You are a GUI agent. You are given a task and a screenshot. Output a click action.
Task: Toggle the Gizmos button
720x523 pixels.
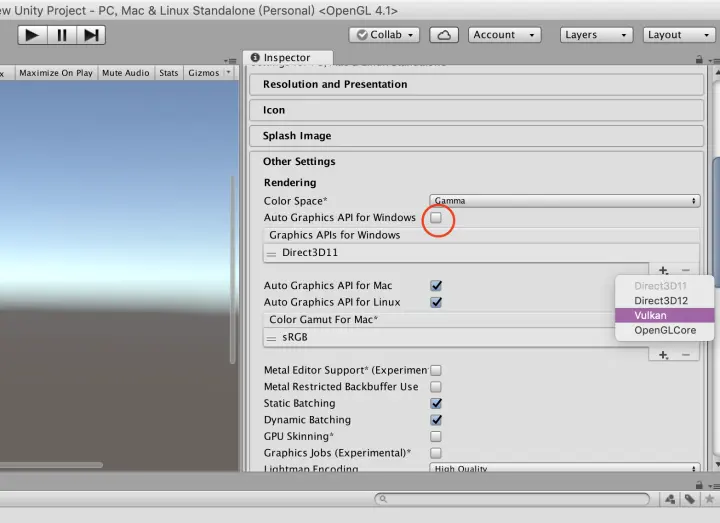pos(204,73)
